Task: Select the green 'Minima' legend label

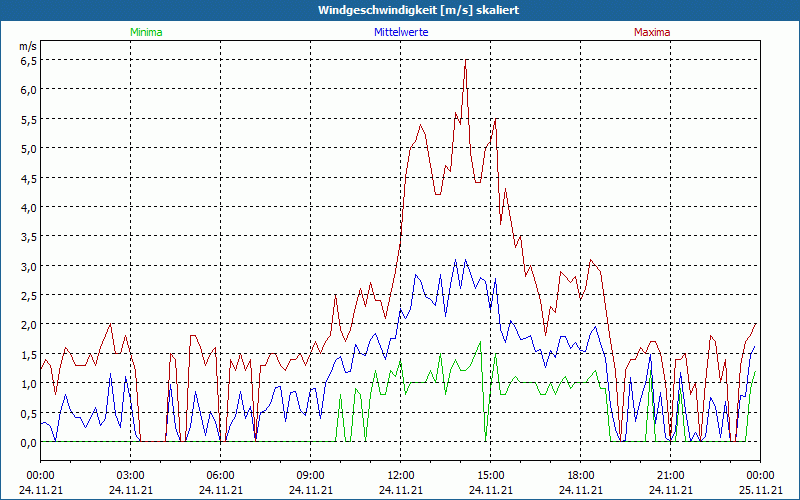Action: point(146,32)
